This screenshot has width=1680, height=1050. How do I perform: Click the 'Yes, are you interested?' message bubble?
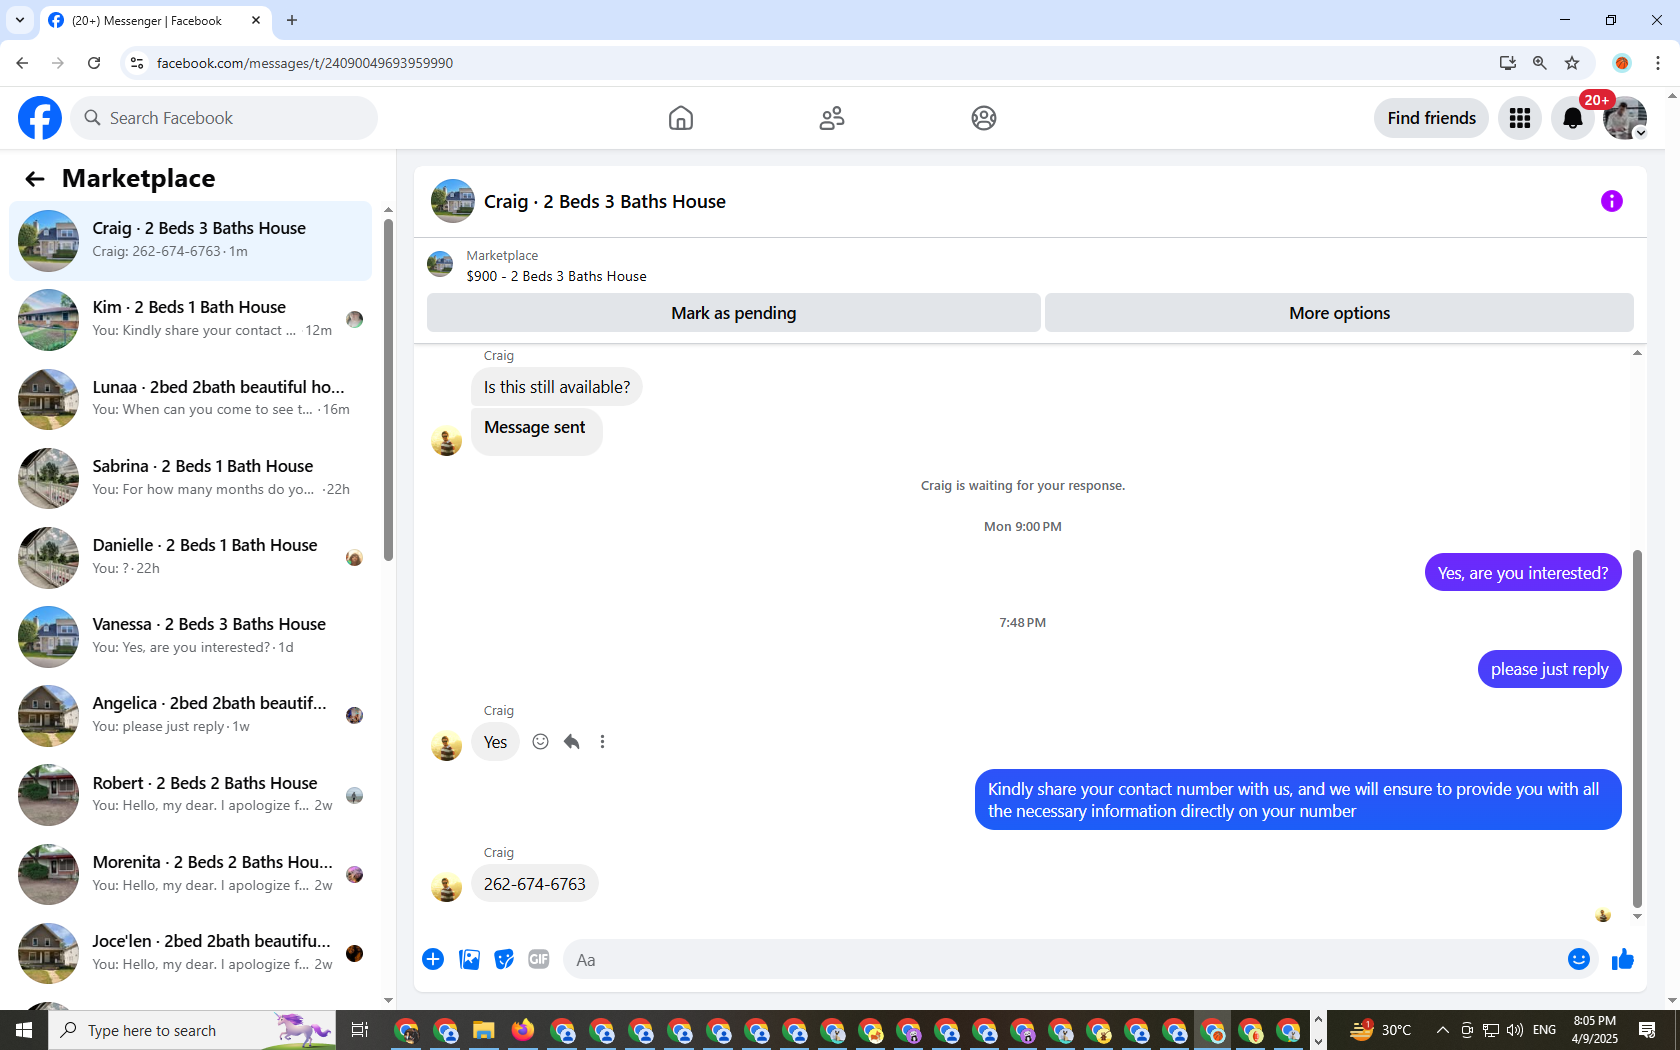[x=1523, y=573]
